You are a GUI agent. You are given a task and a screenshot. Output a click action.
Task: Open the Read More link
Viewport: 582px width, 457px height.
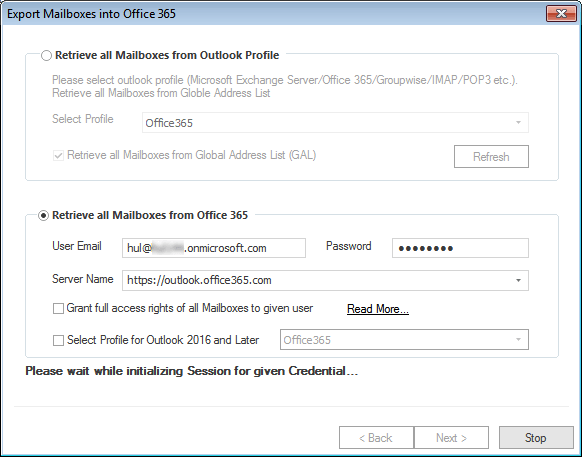(x=378, y=309)
